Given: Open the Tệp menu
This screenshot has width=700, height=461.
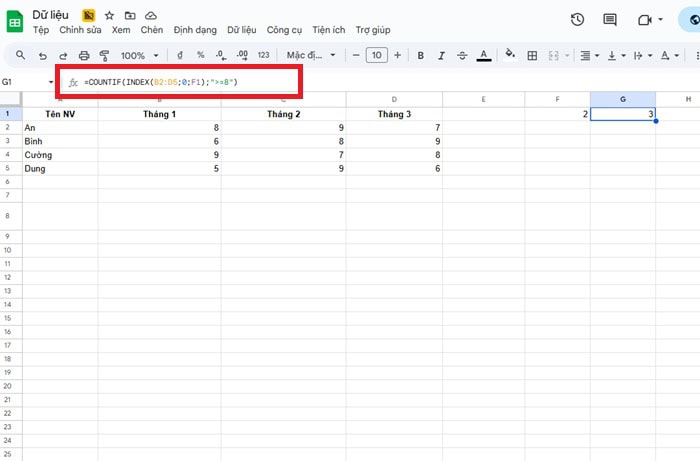Looking at the screenshot, I should [x=41, y=30].
